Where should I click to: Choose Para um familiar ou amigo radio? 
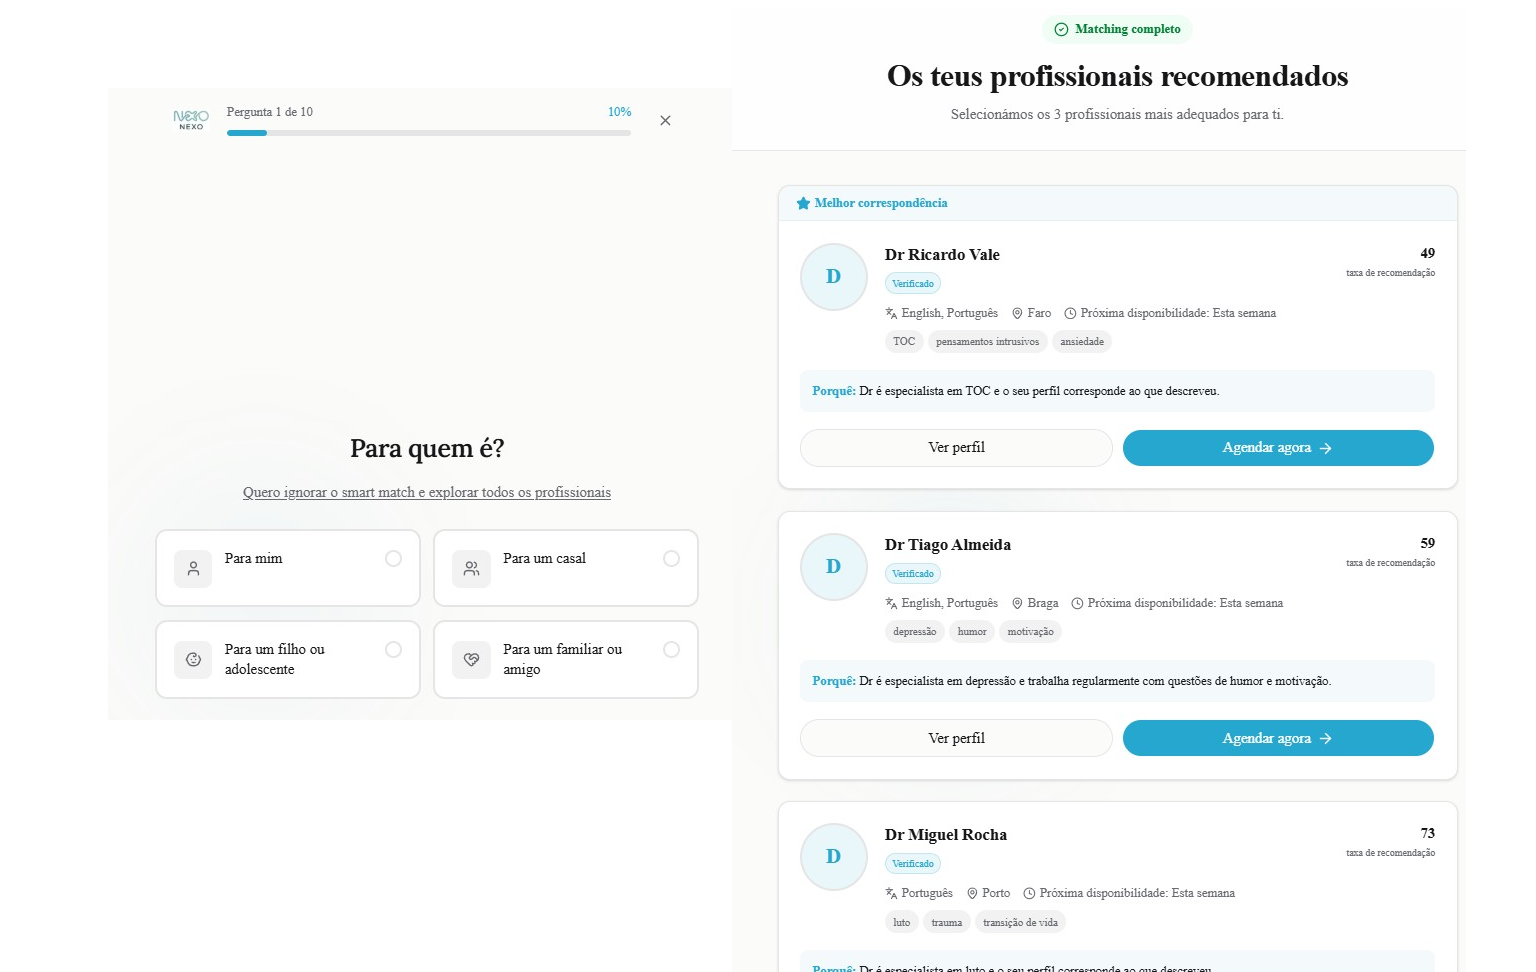tap(671, 650)
